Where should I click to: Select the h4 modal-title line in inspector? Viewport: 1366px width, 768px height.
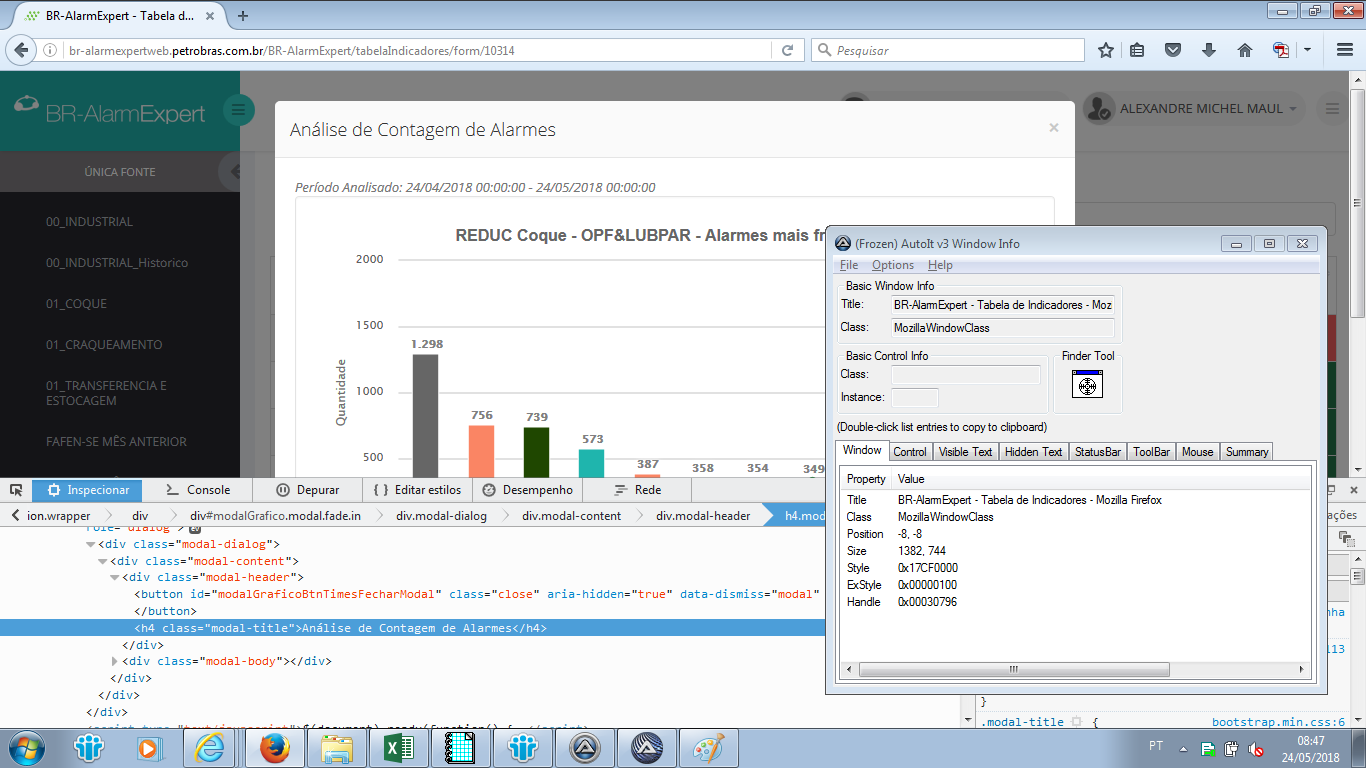412,628
